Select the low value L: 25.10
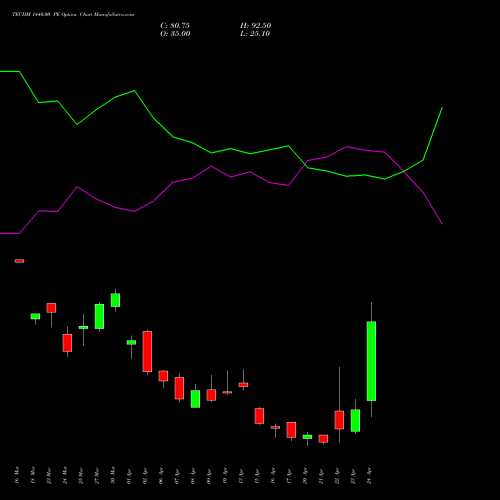Screen dimensions: 500x500 click(x=255, y=34)
